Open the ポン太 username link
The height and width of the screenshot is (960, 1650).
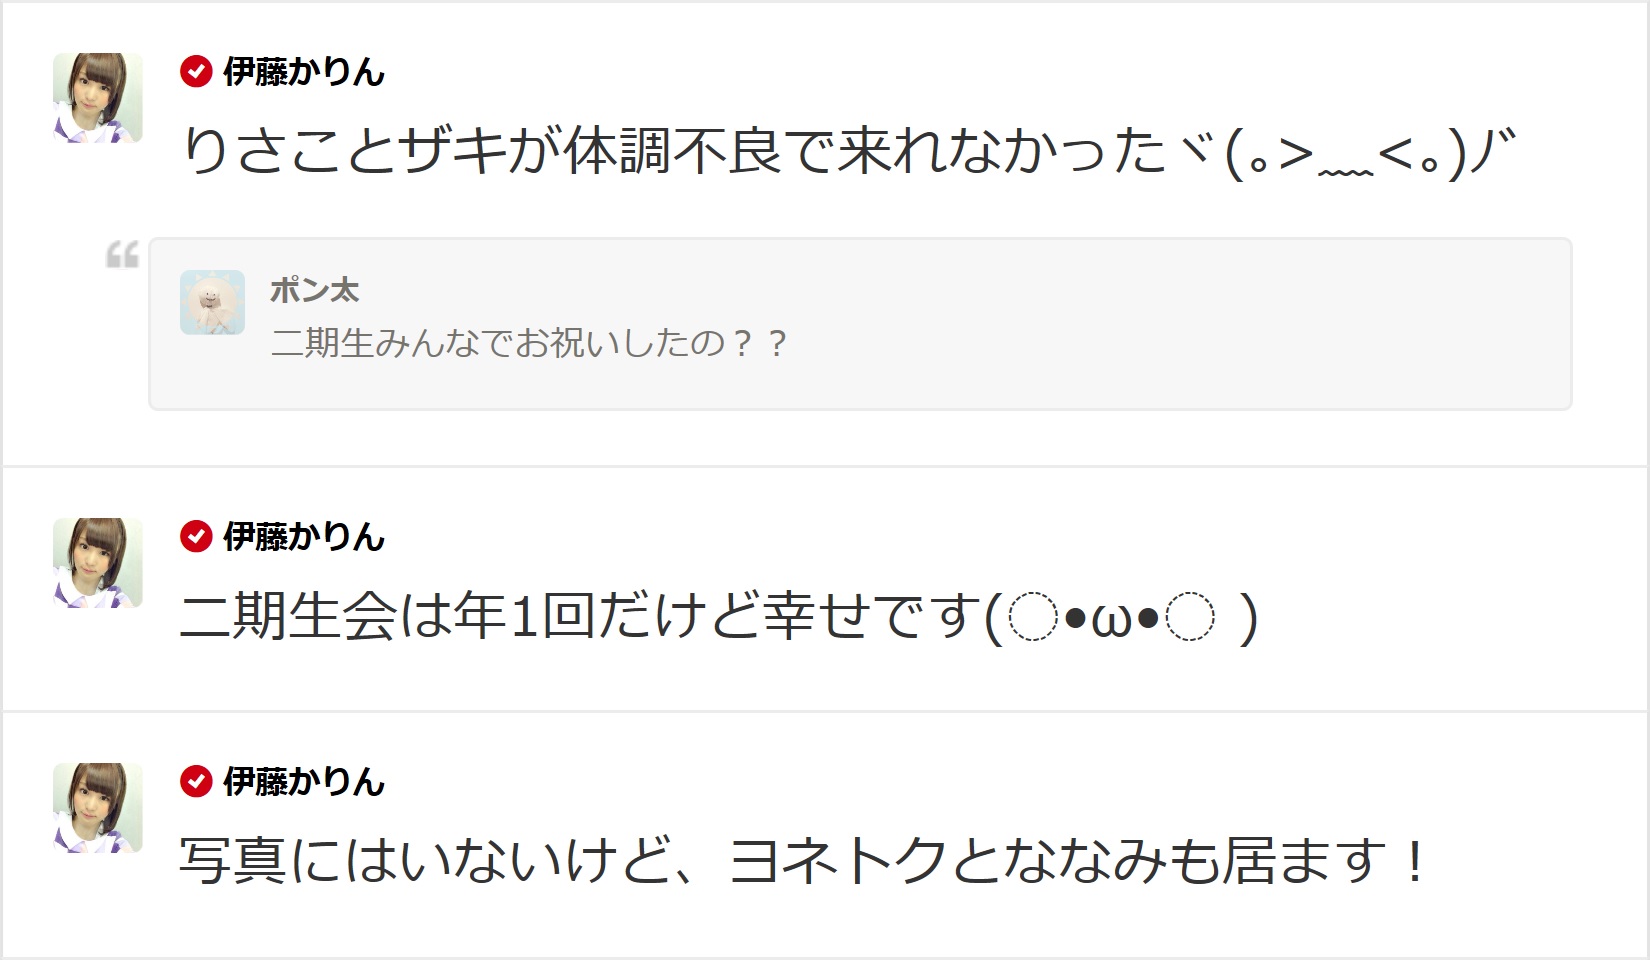pyautogui.click(x=314, y=290)
